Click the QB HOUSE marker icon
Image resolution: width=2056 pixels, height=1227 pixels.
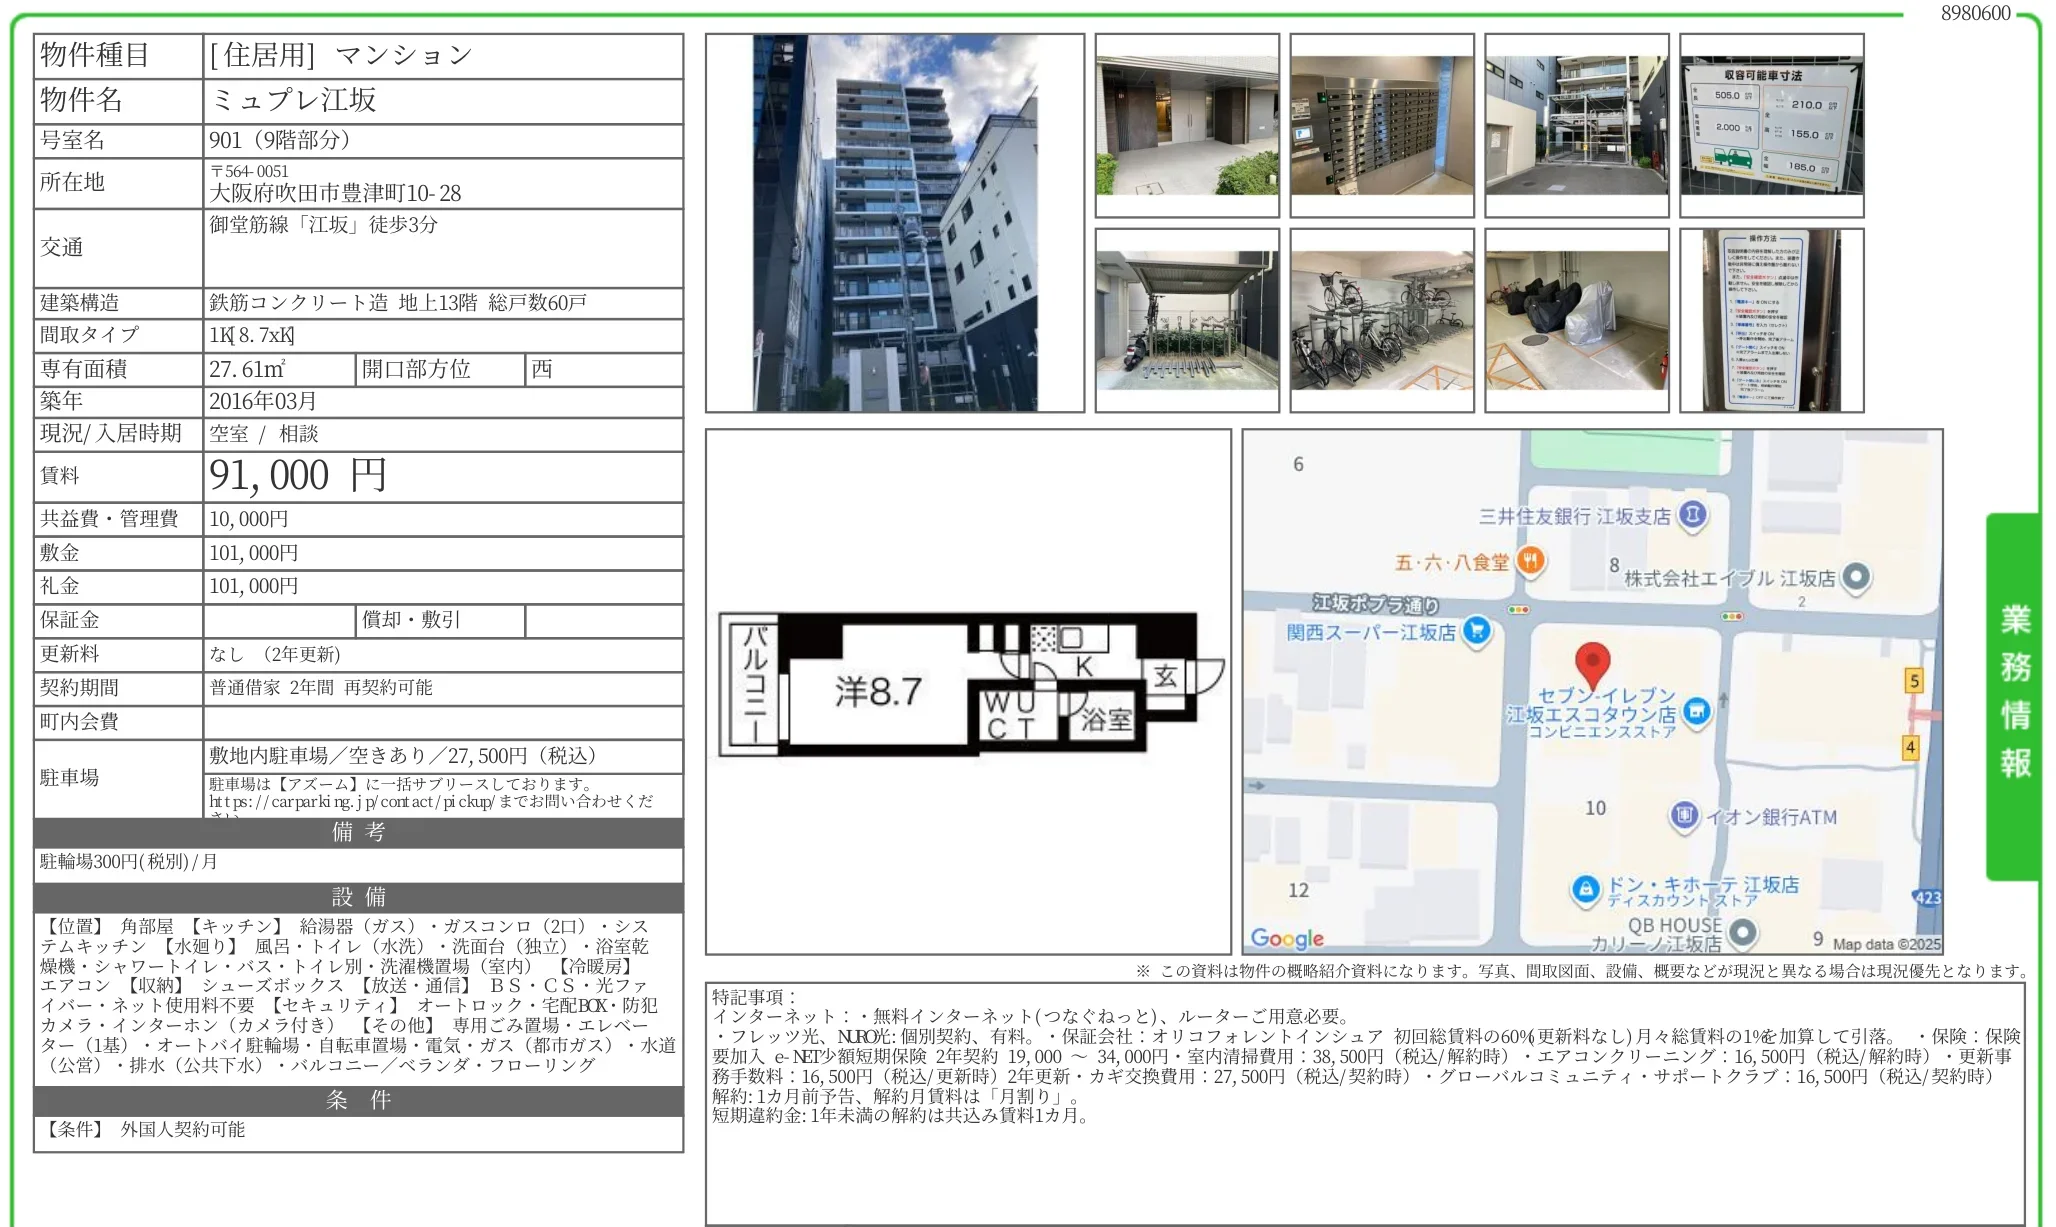tap(1743, 932)
